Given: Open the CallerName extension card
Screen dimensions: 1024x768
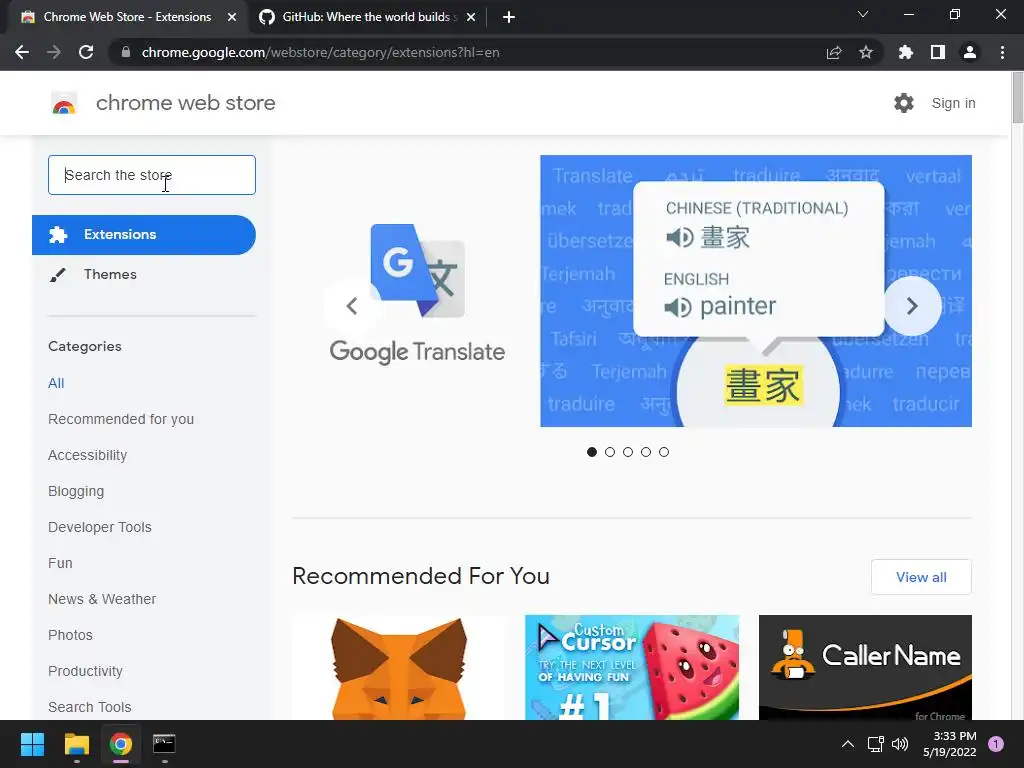Looking at the screenshot, I should click(x=865, y=667).
